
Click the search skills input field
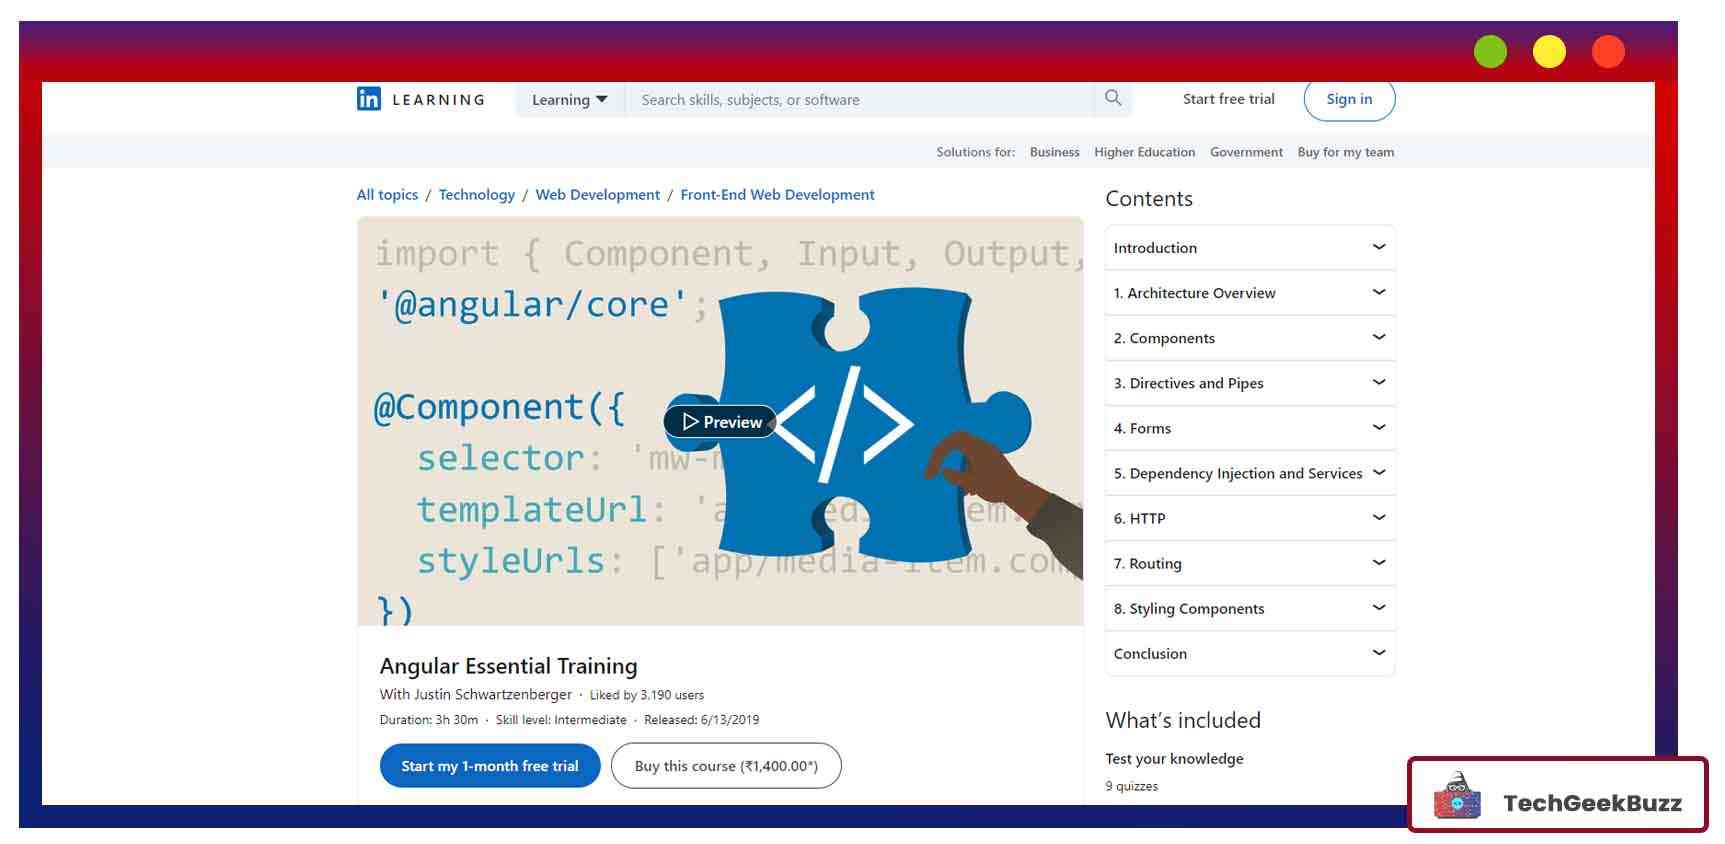coord(860,100)
